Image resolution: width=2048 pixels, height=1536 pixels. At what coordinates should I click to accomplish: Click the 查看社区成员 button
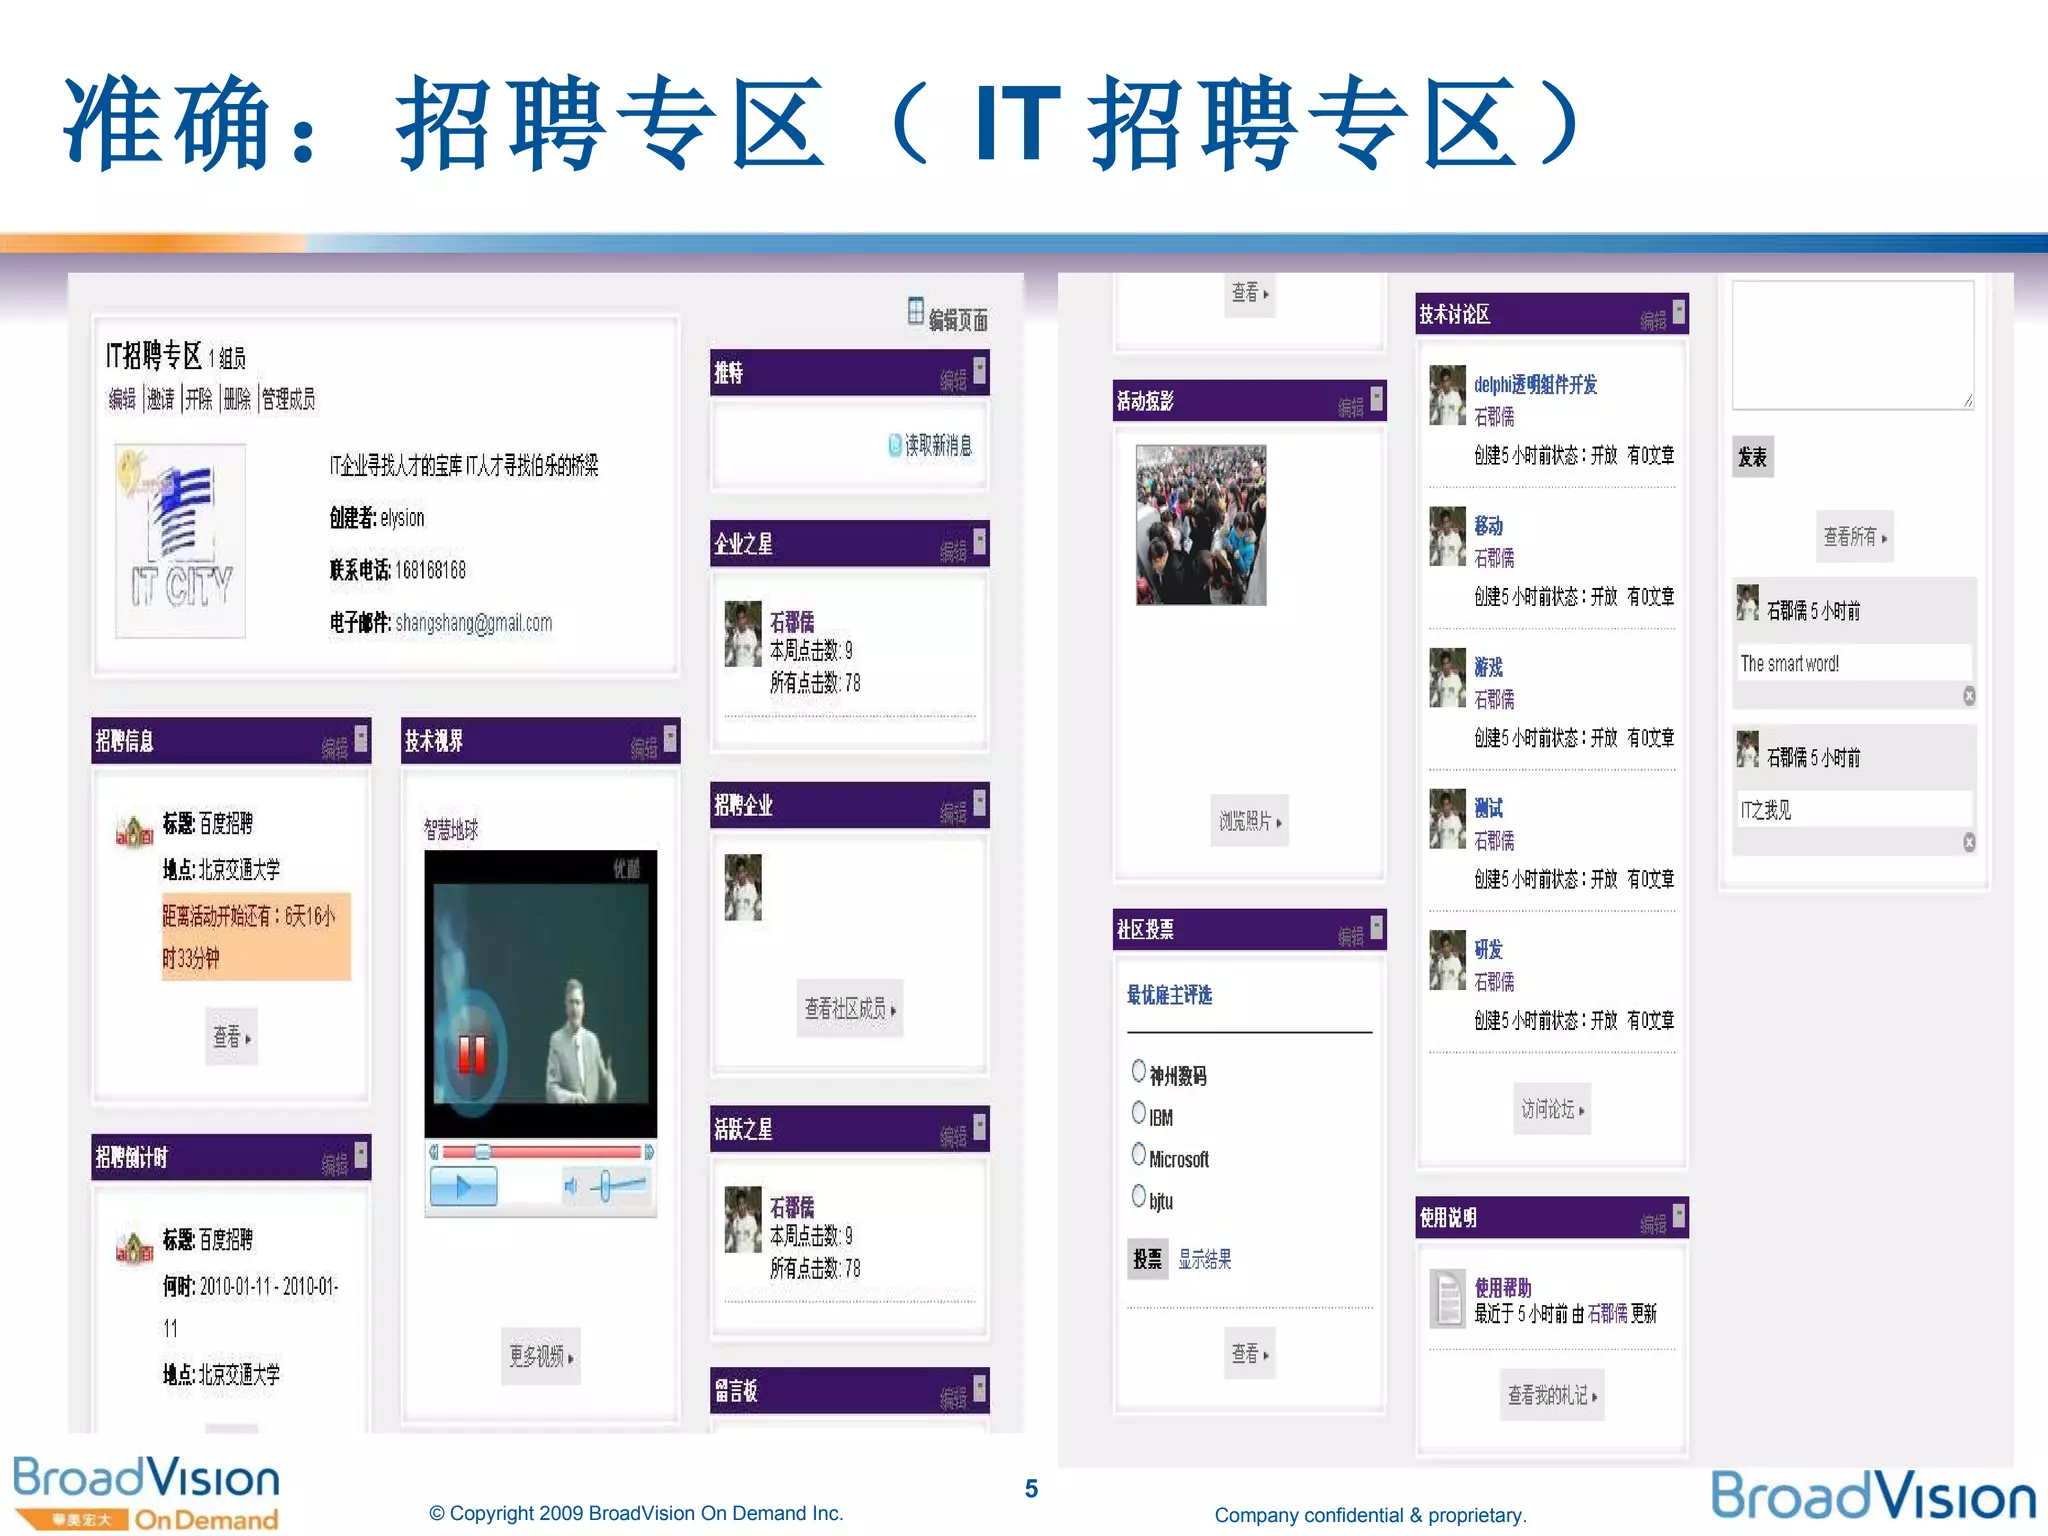pos(850,1009)
